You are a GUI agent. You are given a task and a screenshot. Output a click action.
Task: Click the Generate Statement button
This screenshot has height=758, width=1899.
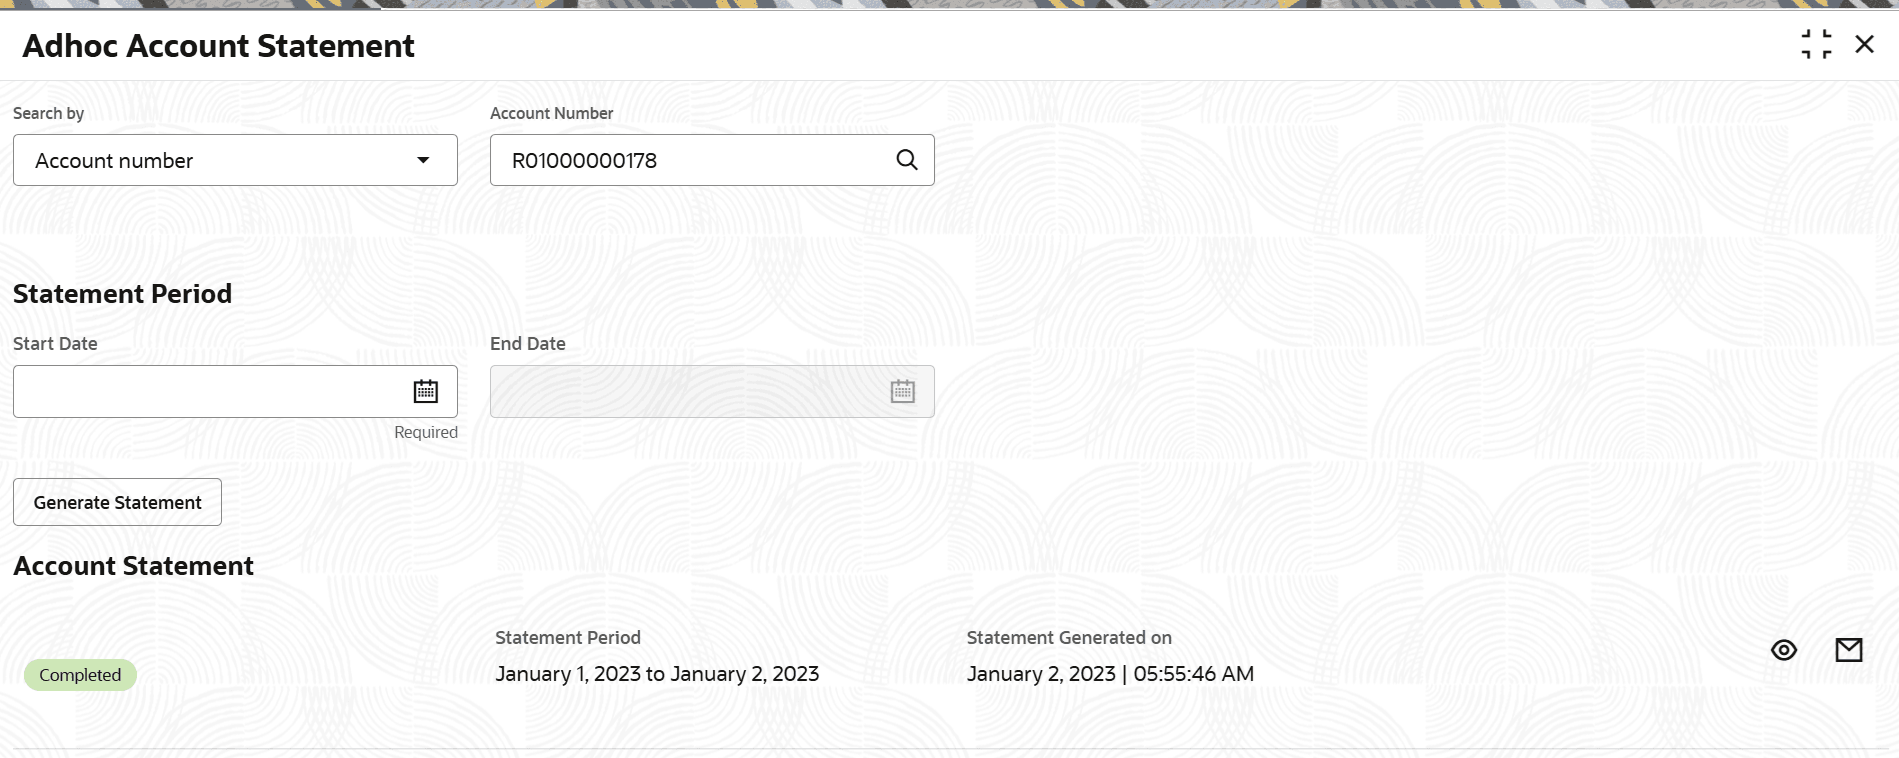tap(117, 502)
